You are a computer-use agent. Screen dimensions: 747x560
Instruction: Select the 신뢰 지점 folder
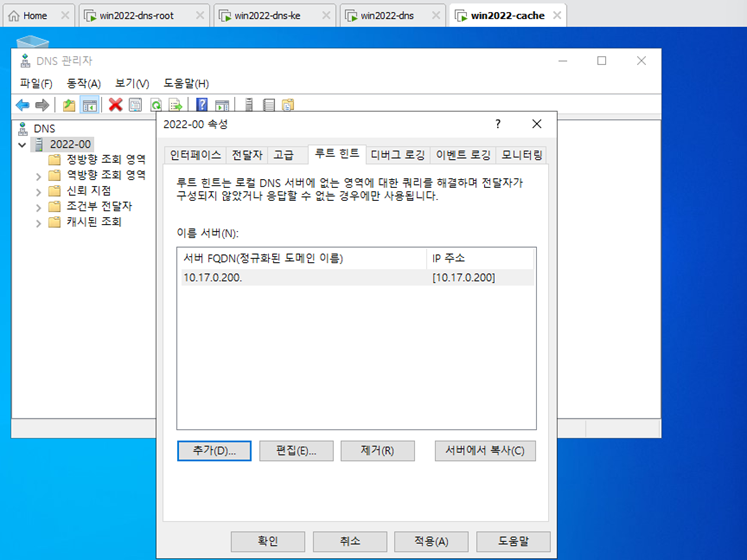[80, 191]
